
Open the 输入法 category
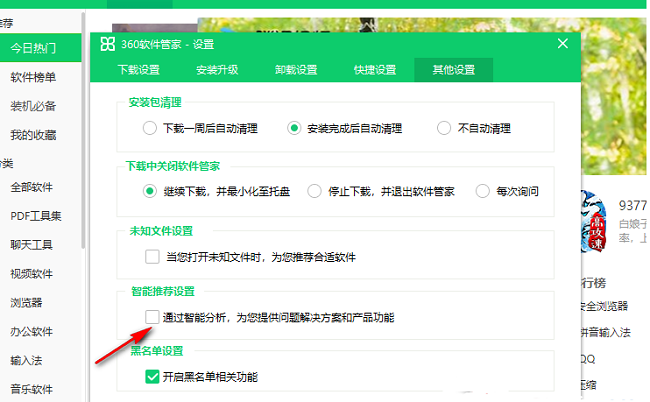(26, 361)
